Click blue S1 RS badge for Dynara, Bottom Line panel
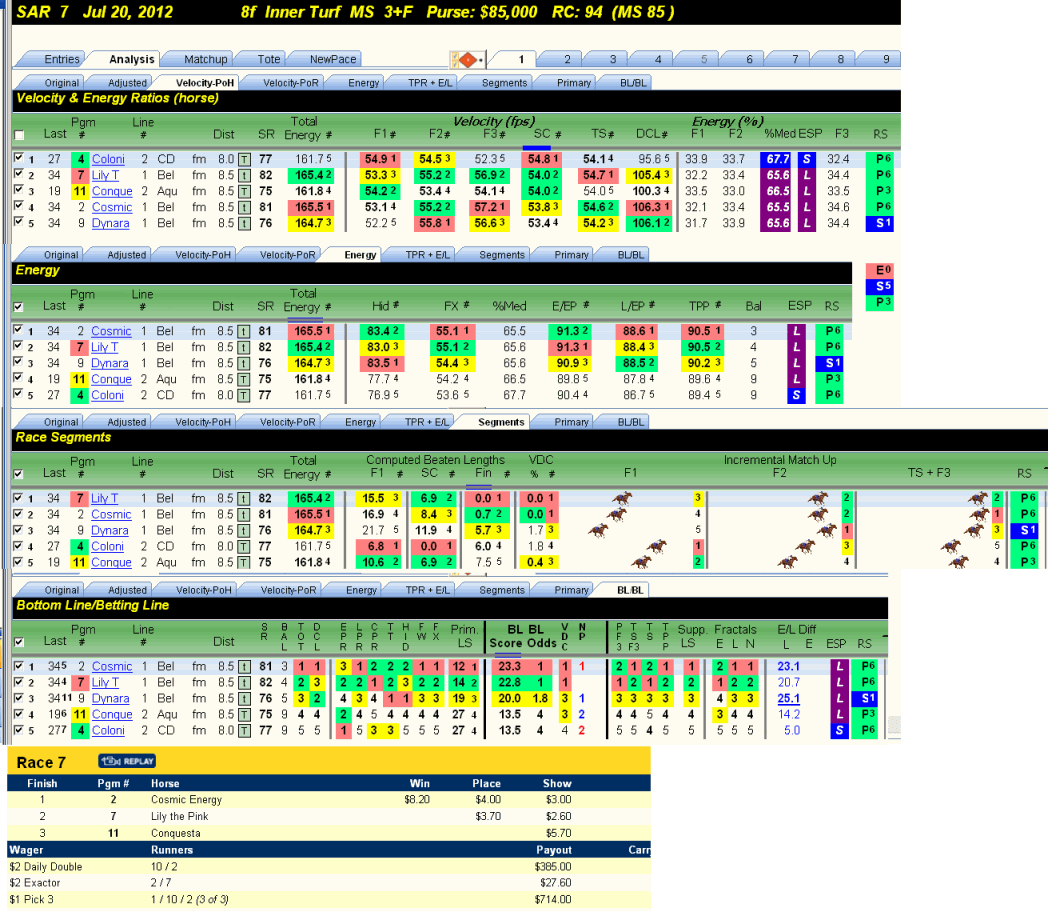Viewport: 1049px width, 911px height. click(x=864, y=698)
